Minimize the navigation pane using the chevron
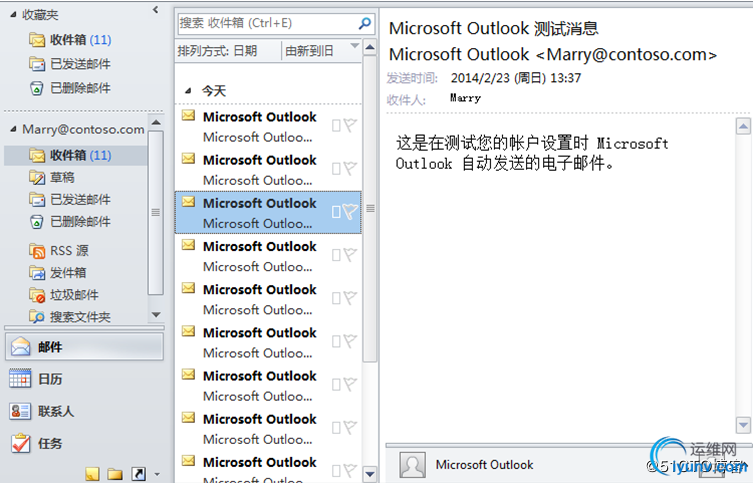 tap(156, 10)
